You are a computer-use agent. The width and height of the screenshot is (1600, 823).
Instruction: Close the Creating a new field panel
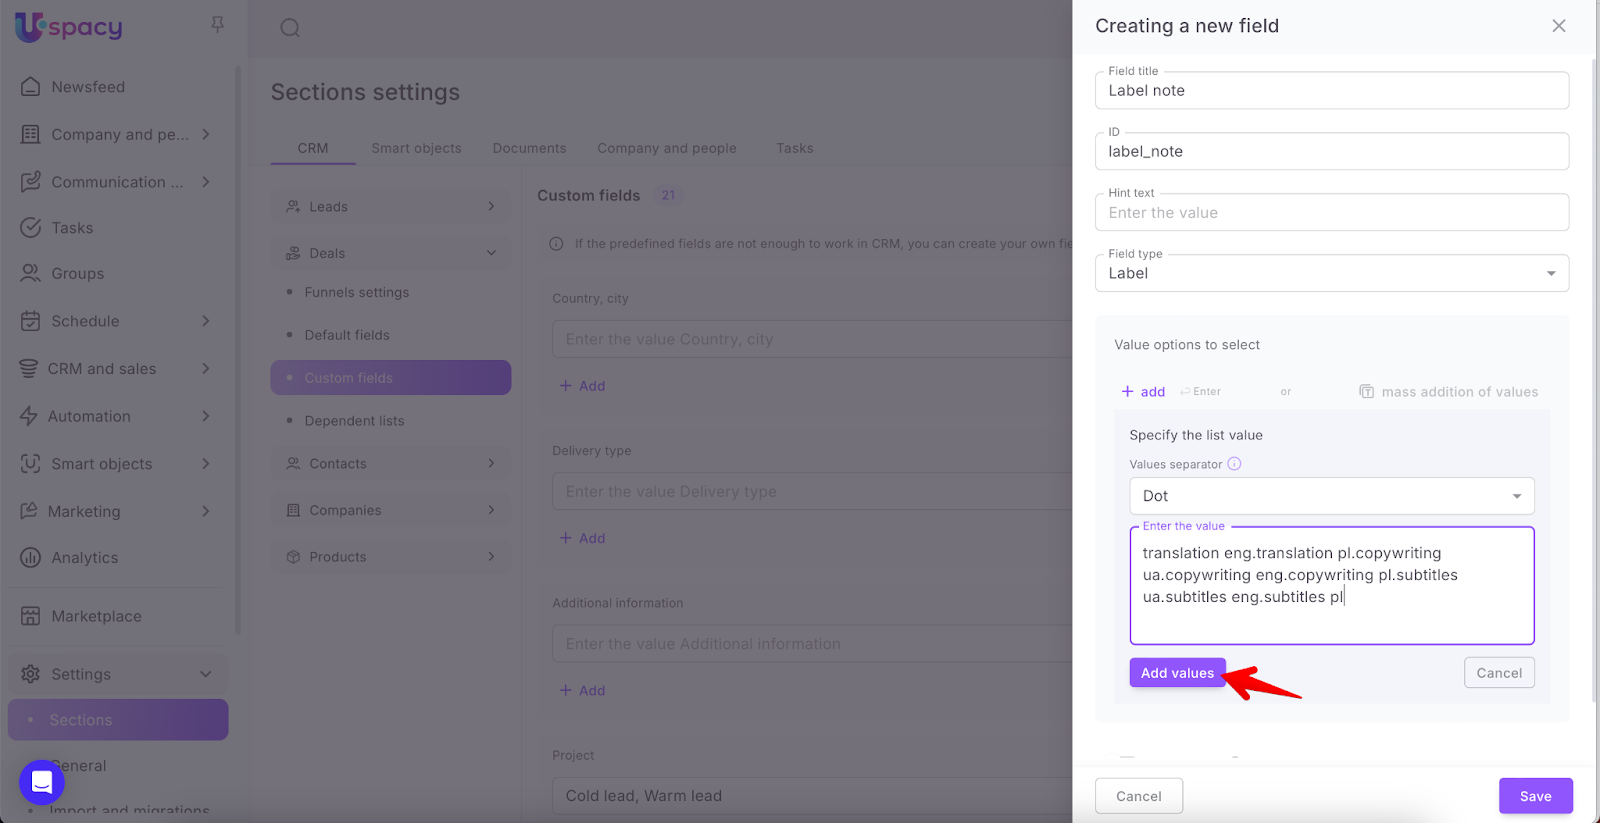[x=1558, y=26]
